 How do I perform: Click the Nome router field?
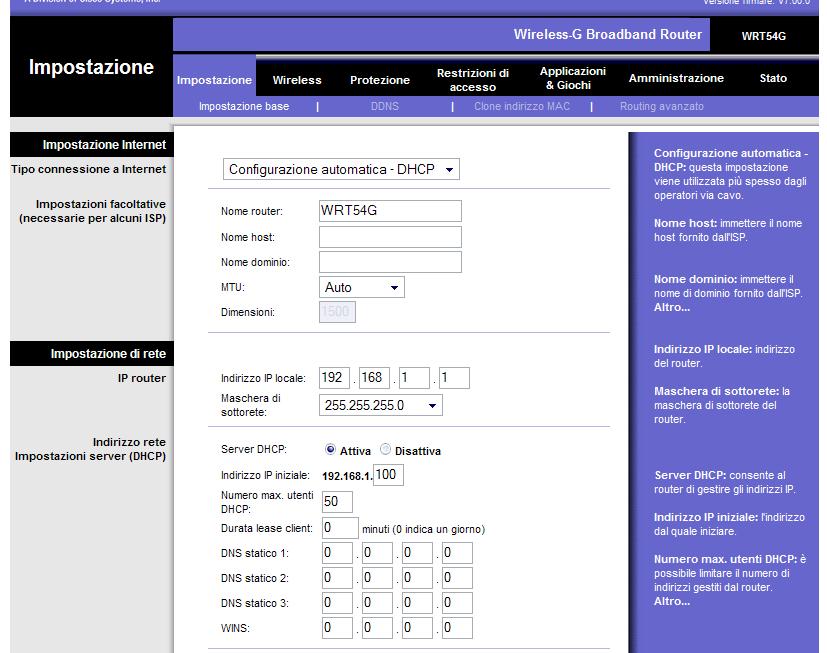[390, 211]
